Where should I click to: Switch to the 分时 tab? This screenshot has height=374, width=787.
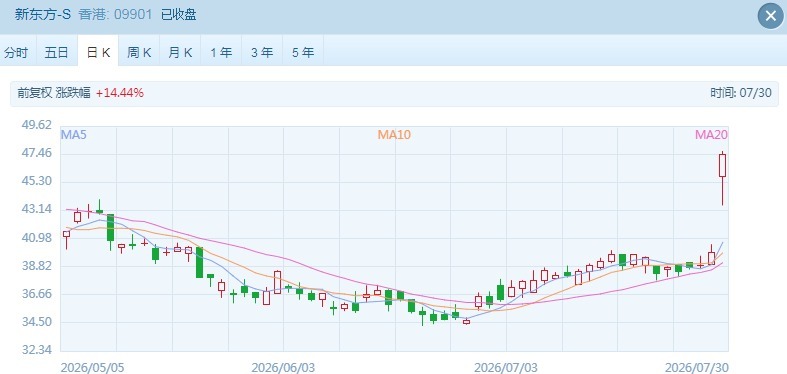coord(16,52)
